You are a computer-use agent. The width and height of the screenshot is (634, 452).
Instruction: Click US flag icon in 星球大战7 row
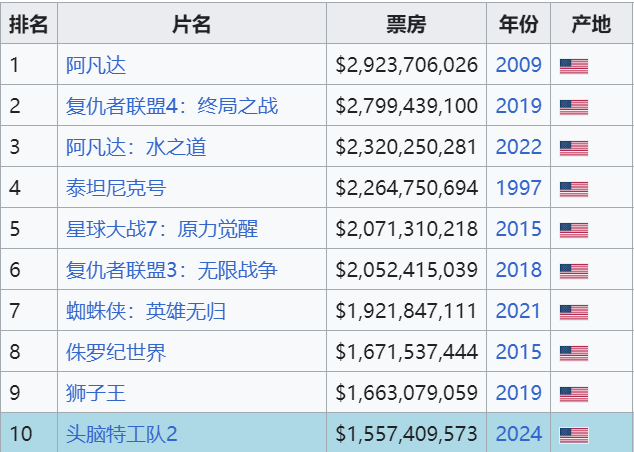pos(574,230)
